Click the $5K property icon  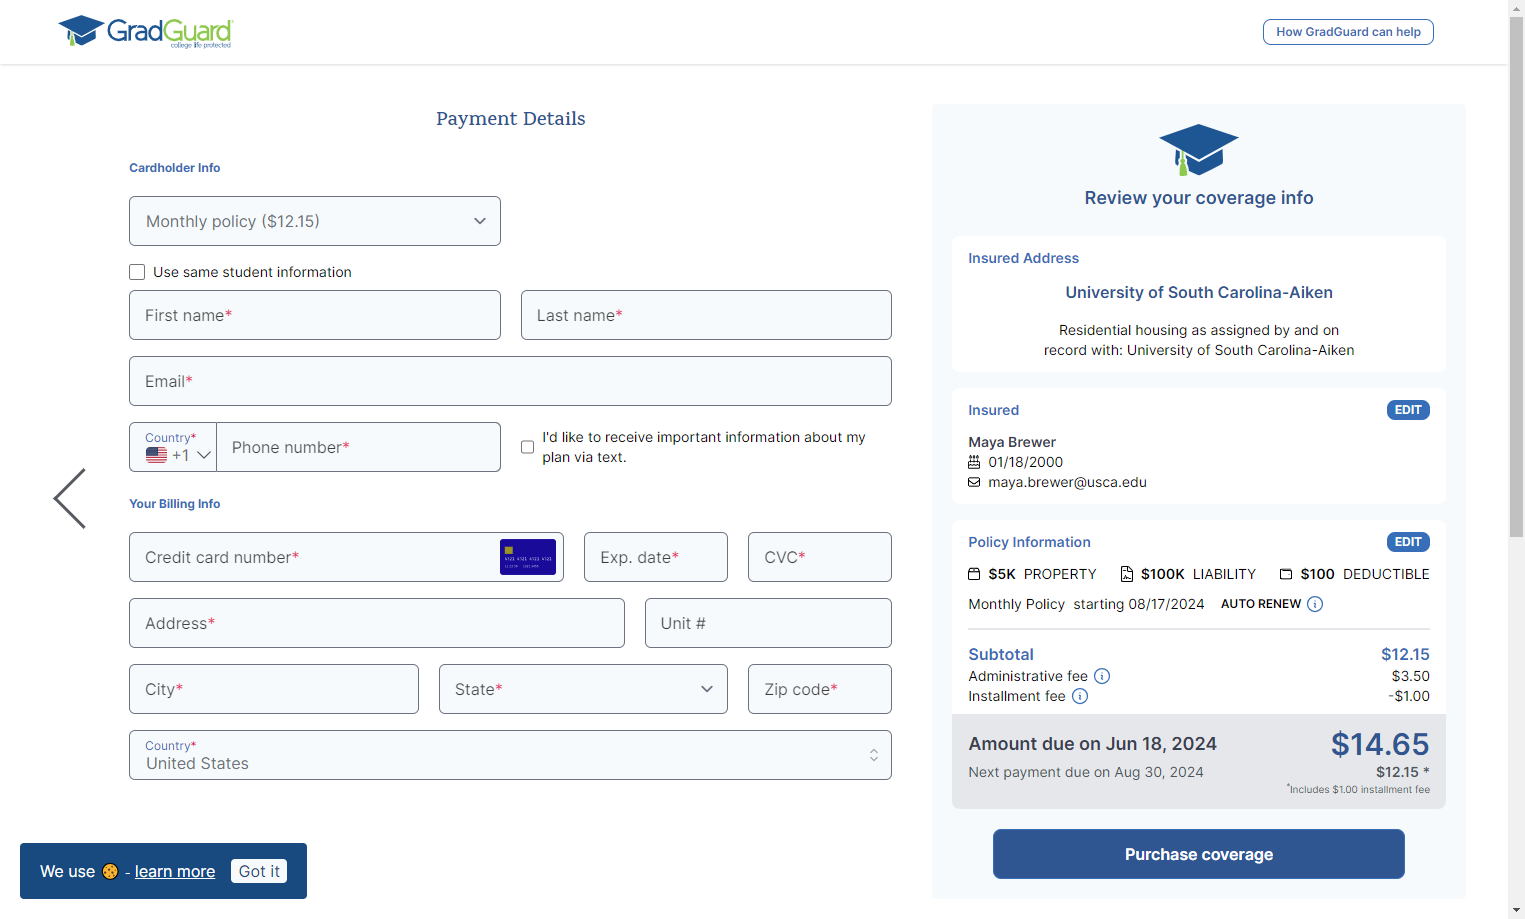(x=974, y=574)
